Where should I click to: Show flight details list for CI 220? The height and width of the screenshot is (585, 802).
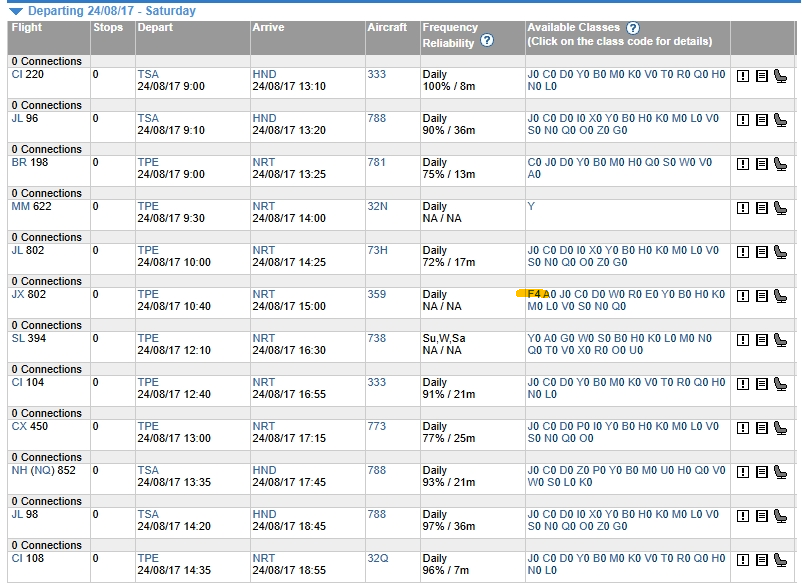click(762, 76)
